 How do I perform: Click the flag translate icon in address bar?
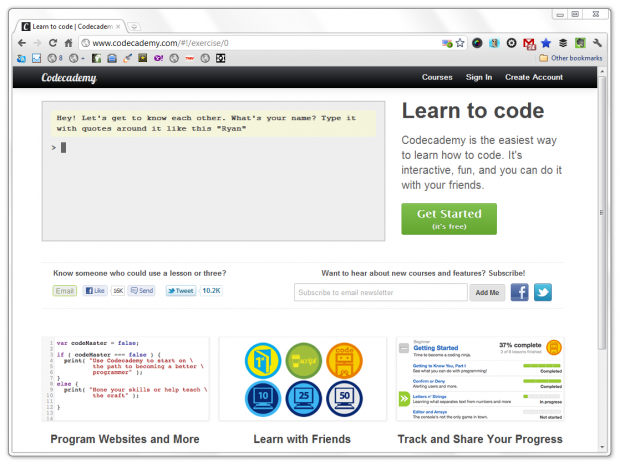coord(447,43)
